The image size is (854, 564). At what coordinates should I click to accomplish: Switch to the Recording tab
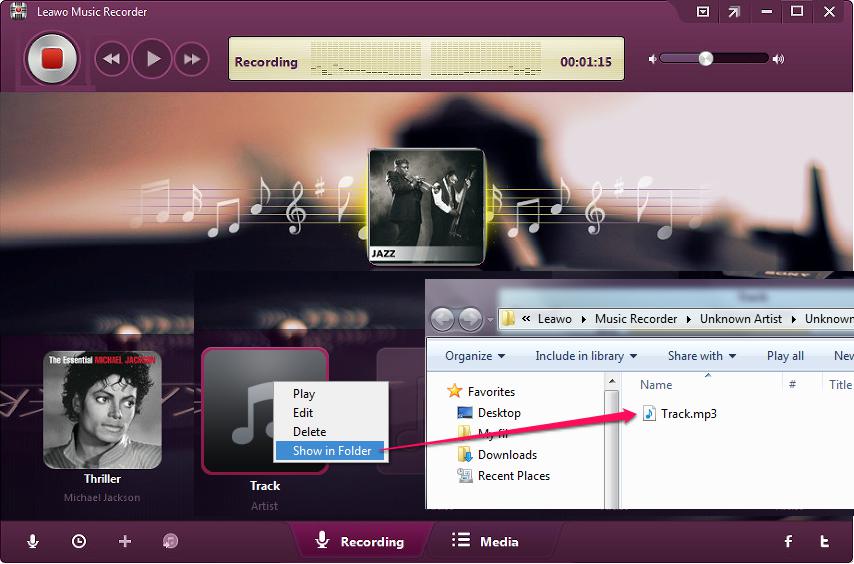pyautogui.click(x=361, y=541)
